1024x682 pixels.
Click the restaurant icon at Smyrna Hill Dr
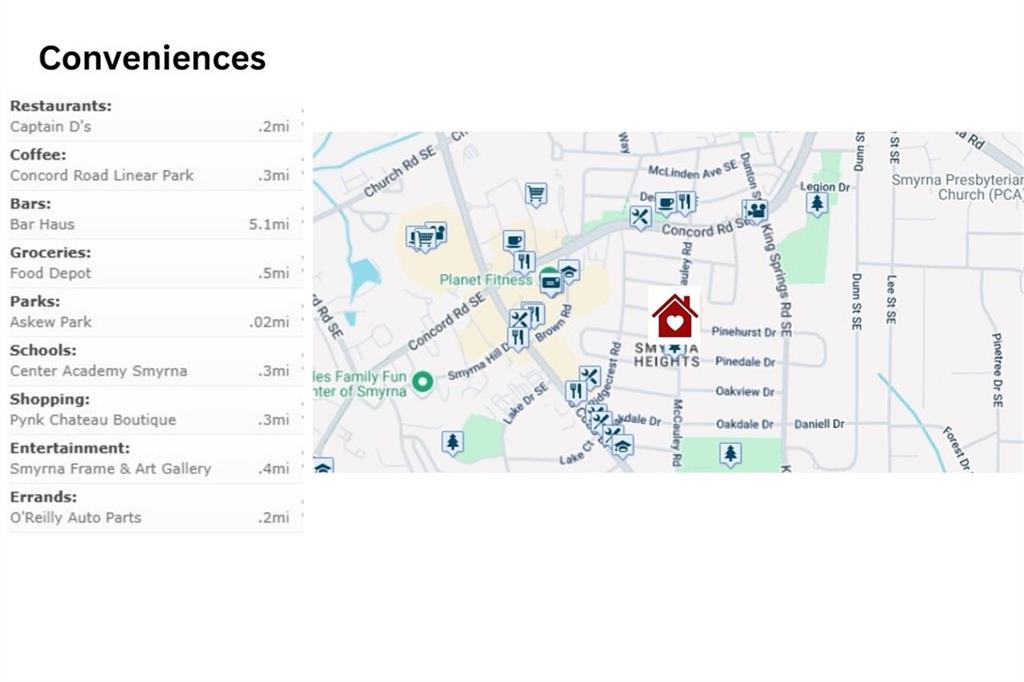click(518, 338)
